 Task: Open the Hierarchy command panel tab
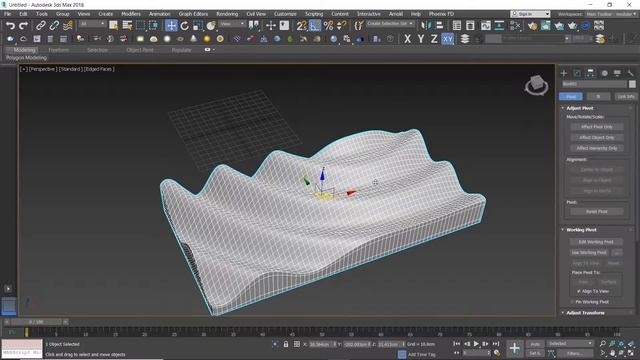point(591,73)
